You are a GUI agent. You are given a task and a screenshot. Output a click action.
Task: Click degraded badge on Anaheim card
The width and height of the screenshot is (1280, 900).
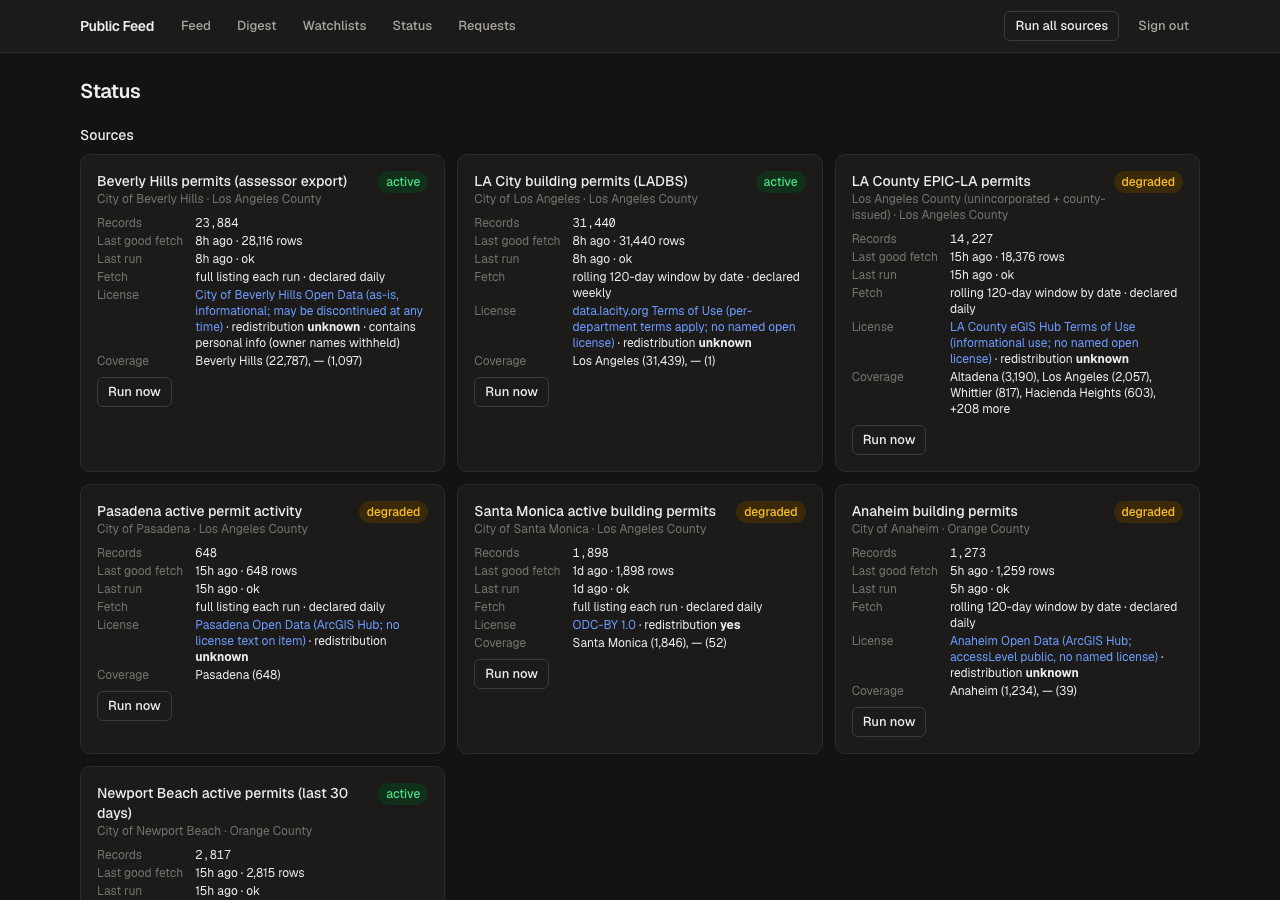[x=1148, y=512]
